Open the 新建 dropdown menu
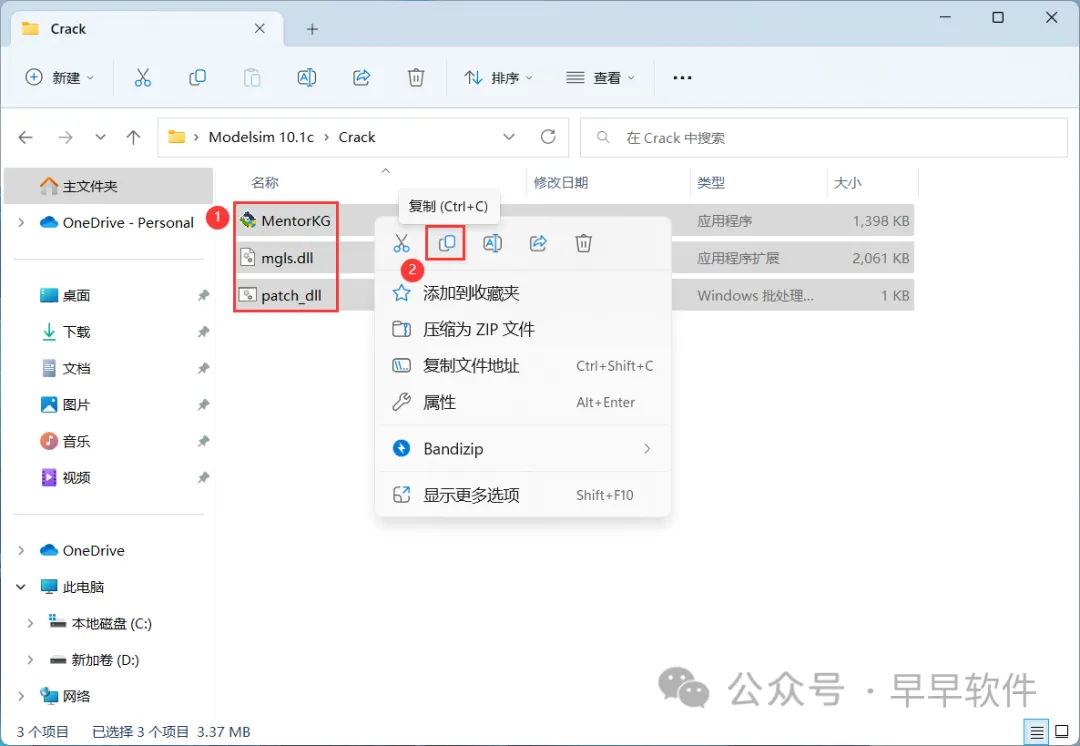Image resolution: width=1080 pixels, height=746 pixels. (x=59, y=78)
